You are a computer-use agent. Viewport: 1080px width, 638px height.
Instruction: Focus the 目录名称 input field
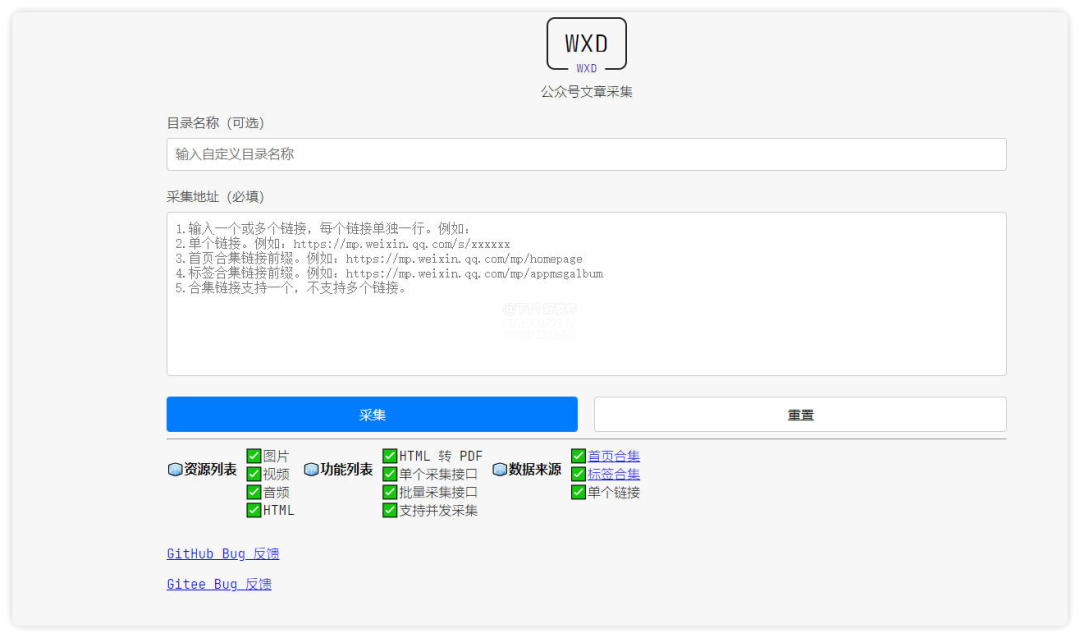point(586,154)
